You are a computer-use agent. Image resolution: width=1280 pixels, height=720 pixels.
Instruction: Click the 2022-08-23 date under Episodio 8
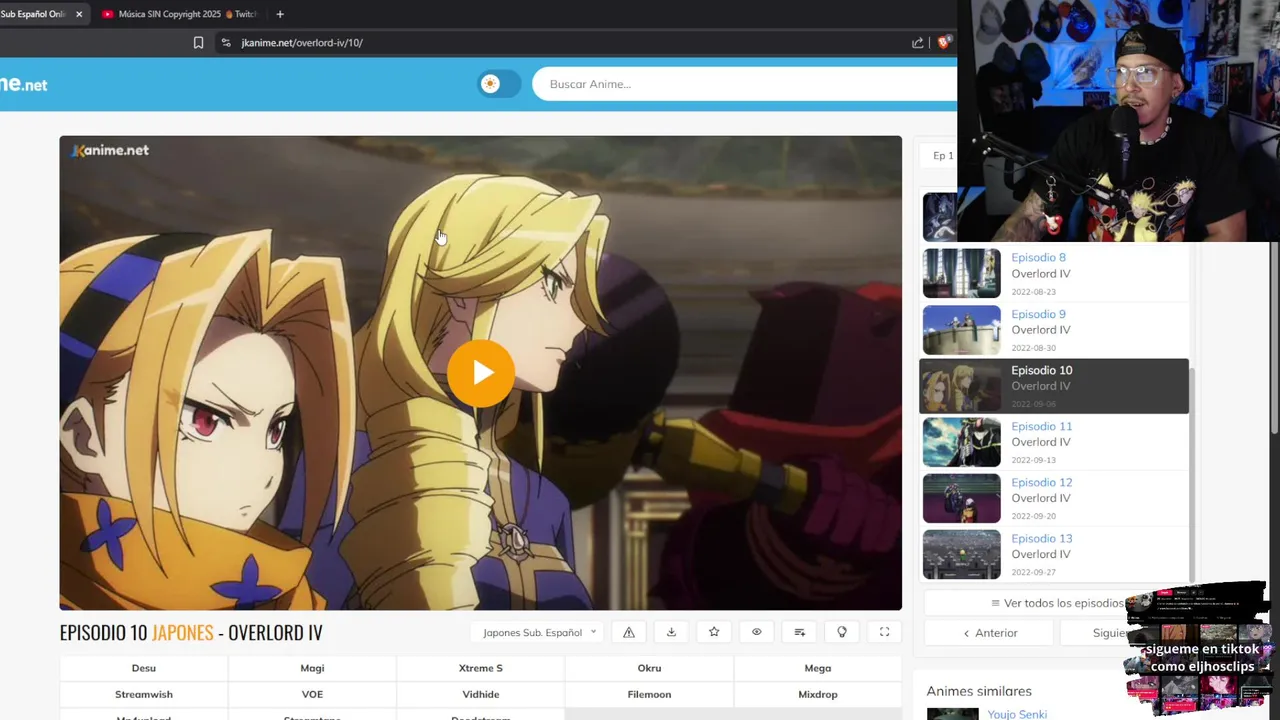[x=1033, y=292]
